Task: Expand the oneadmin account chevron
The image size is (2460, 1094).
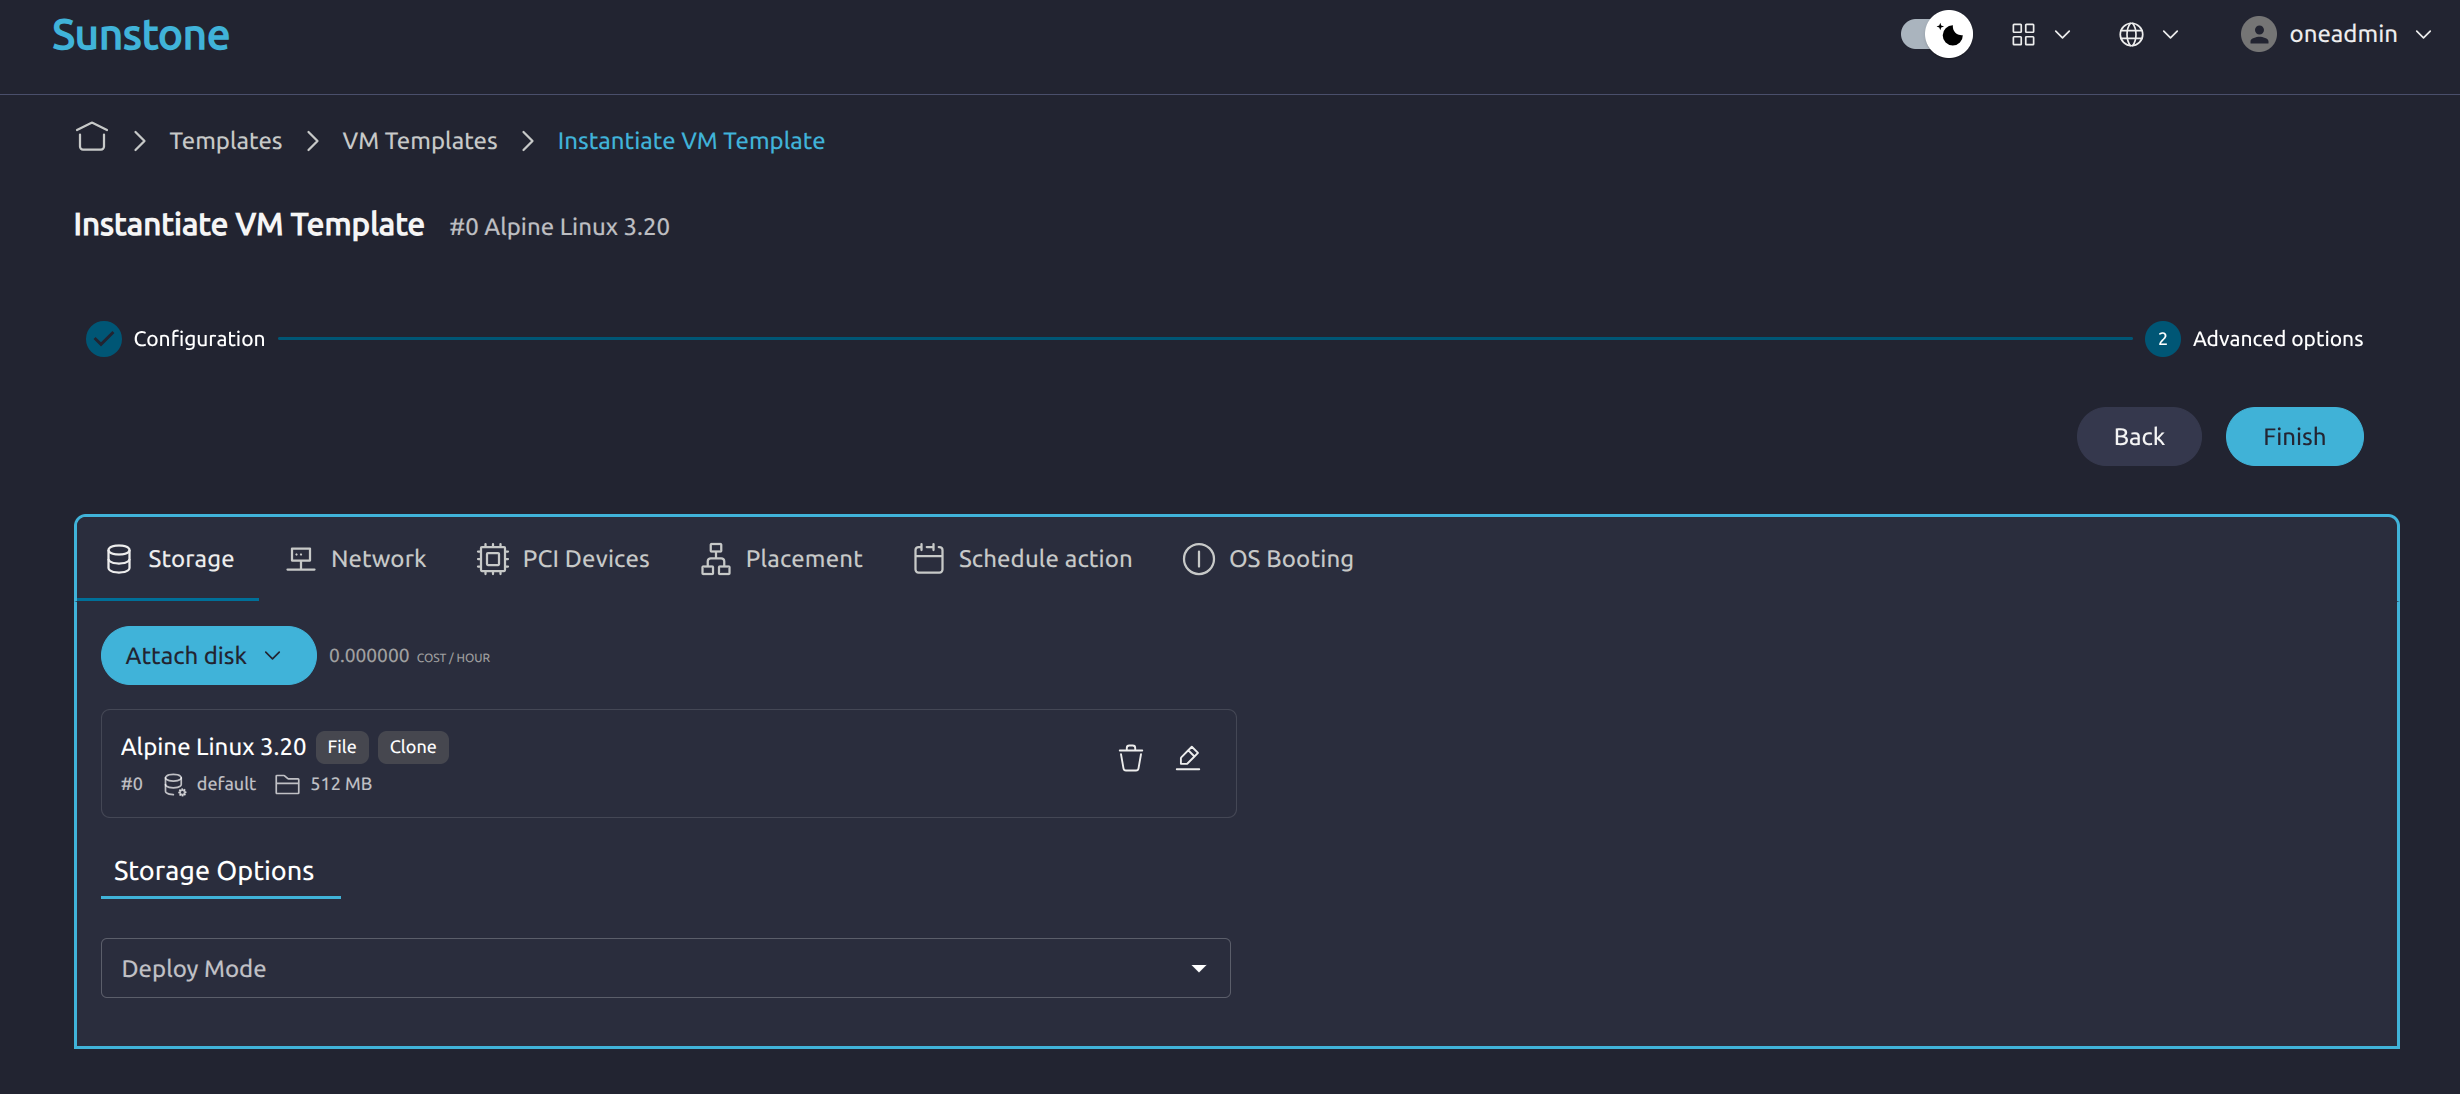Action: 2424,35
